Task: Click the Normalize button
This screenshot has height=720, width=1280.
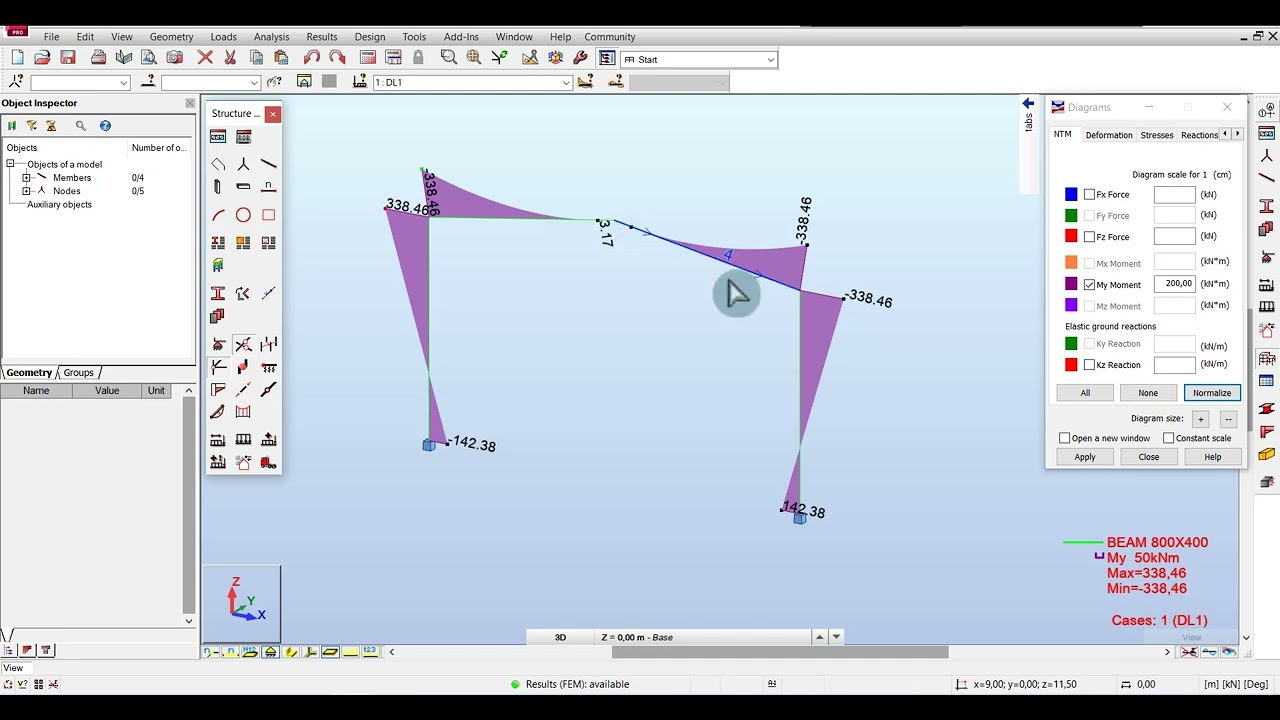Action: 1212,393
